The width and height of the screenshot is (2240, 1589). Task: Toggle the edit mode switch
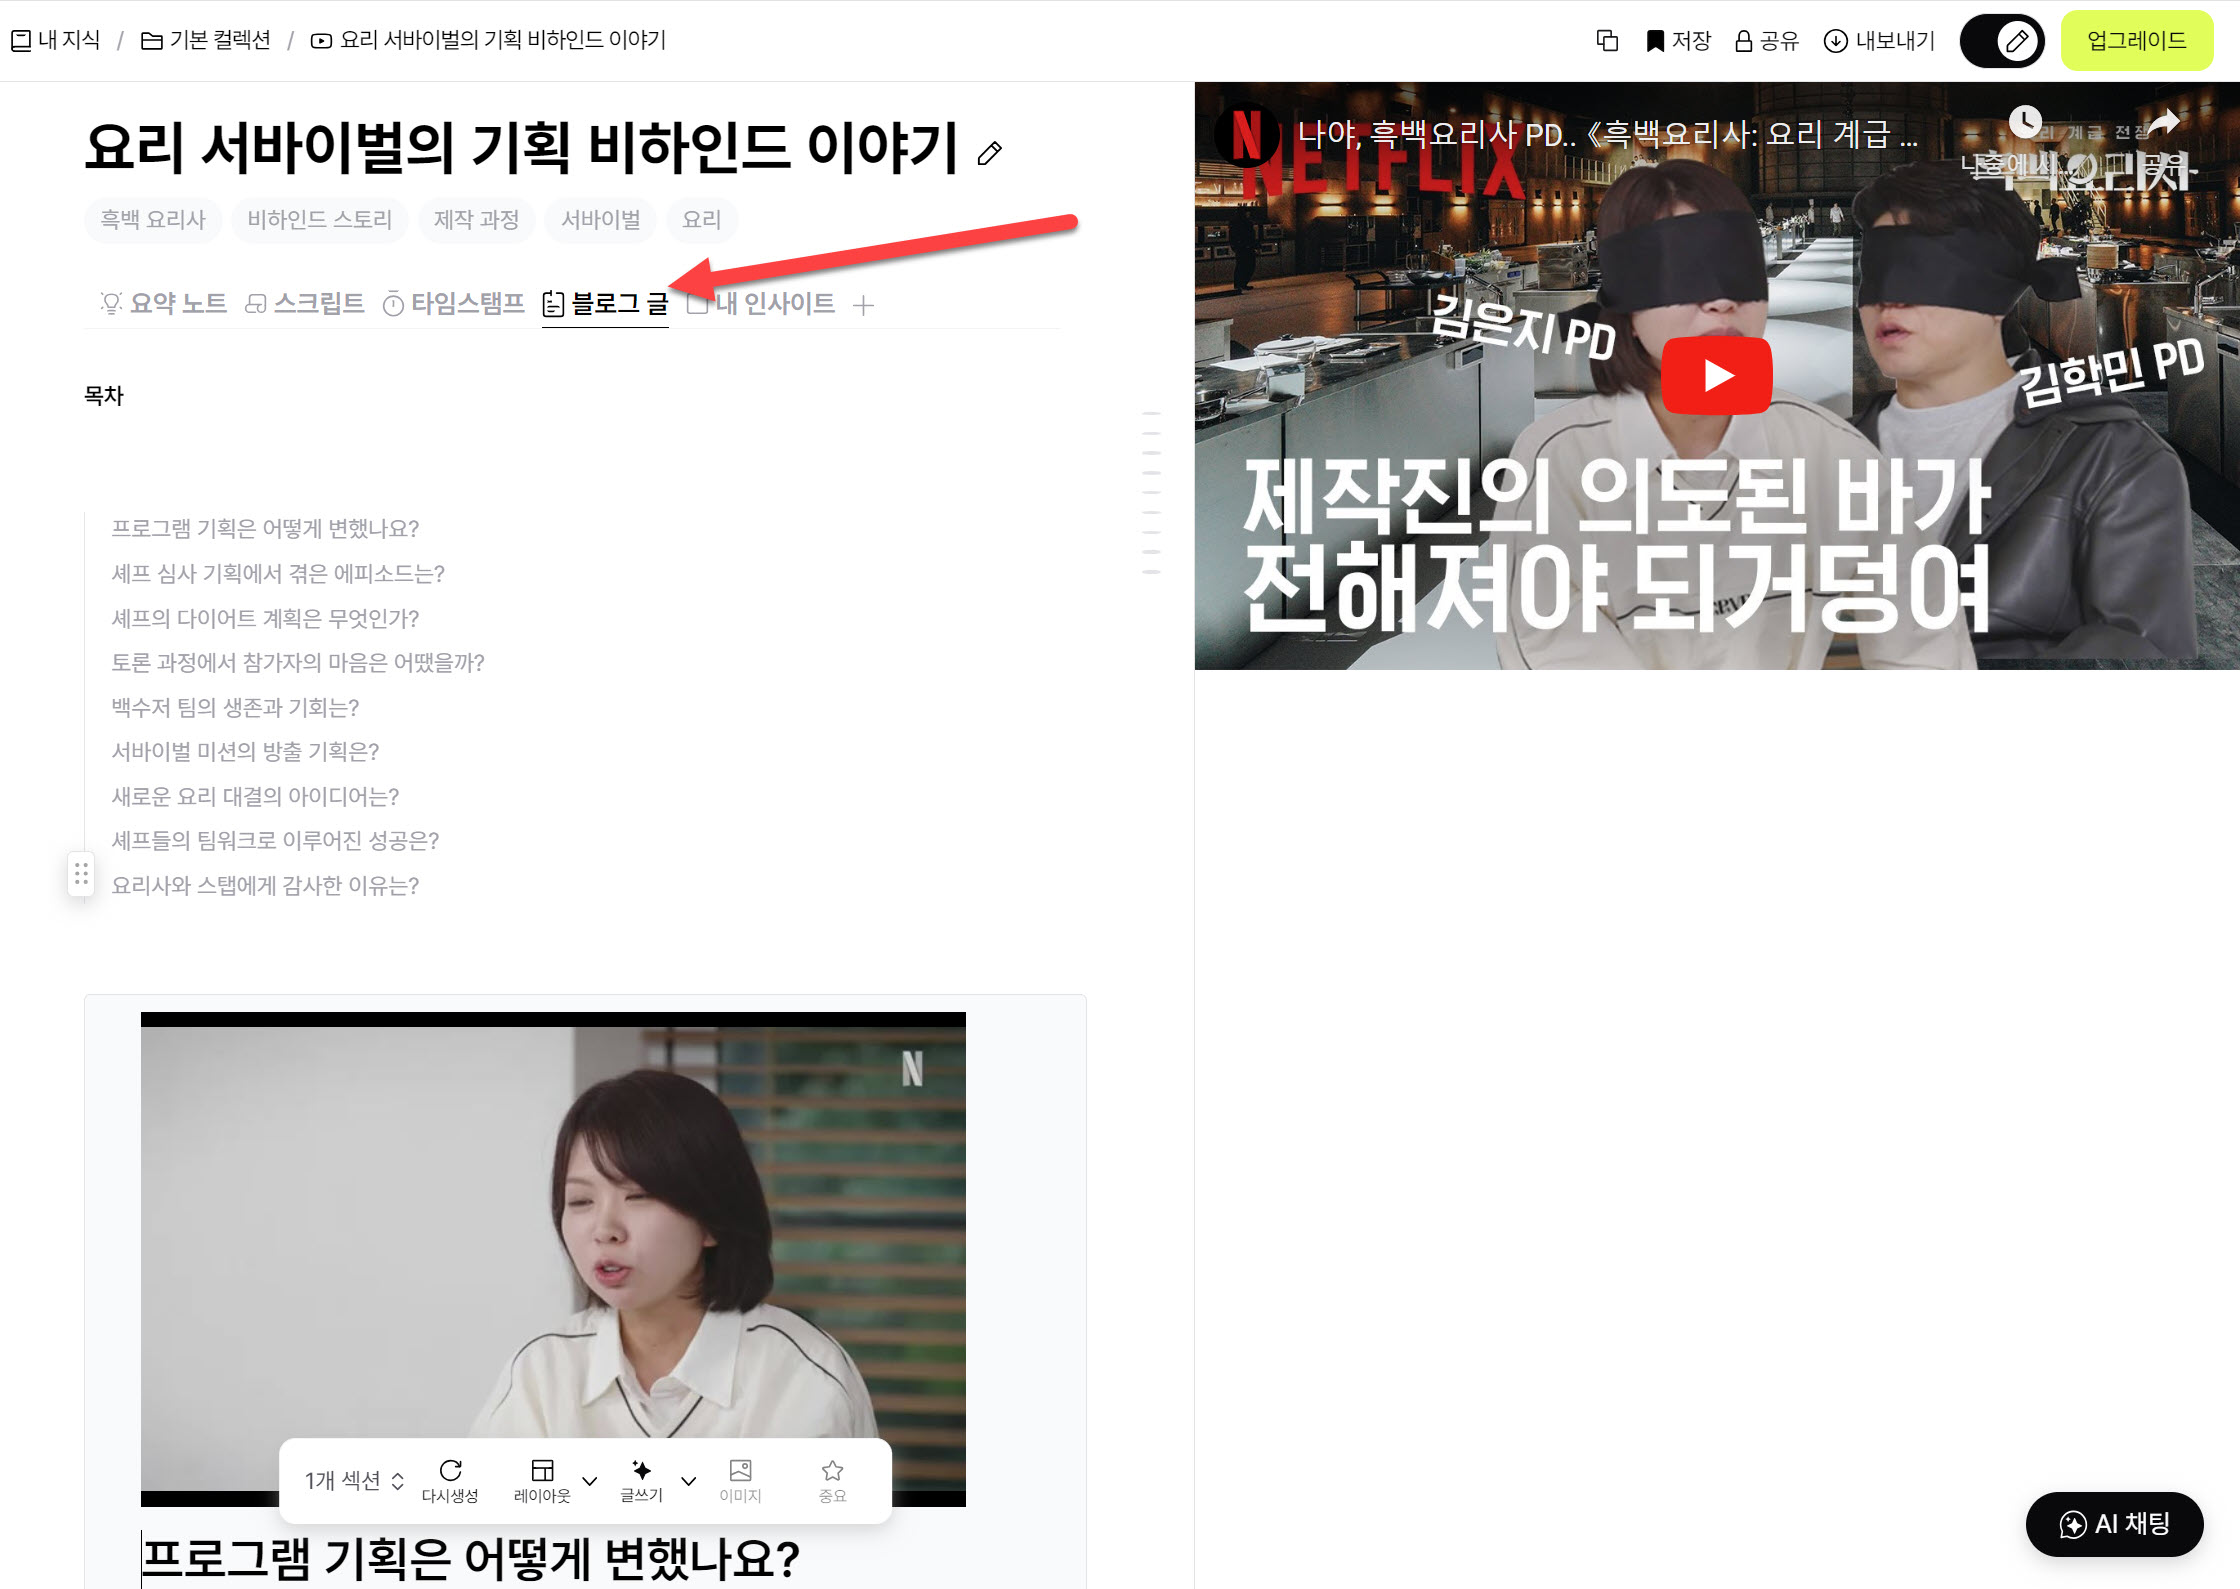pos(2001,41)
